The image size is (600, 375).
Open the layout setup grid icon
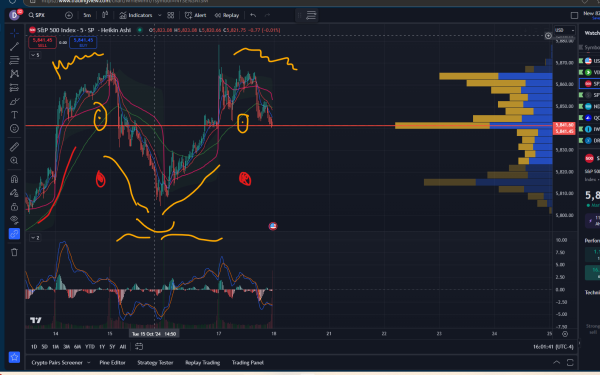tap(171, 15)
